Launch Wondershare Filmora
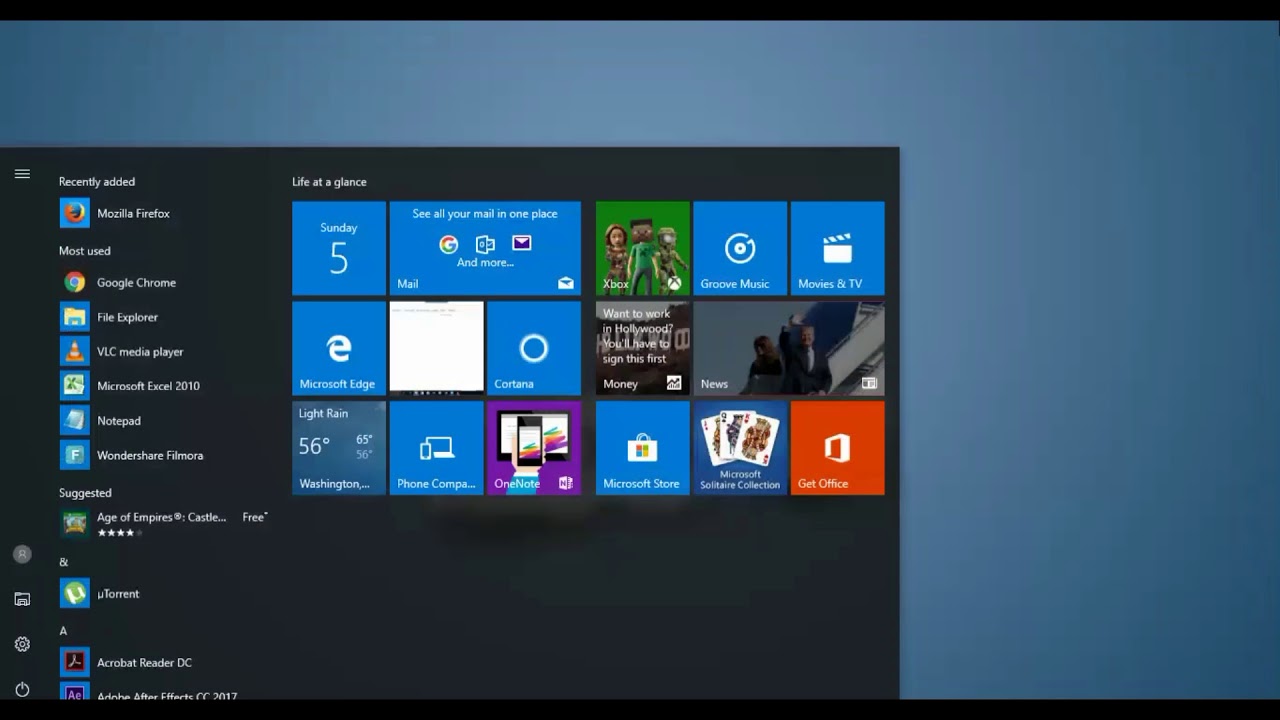 pos(165,455)
